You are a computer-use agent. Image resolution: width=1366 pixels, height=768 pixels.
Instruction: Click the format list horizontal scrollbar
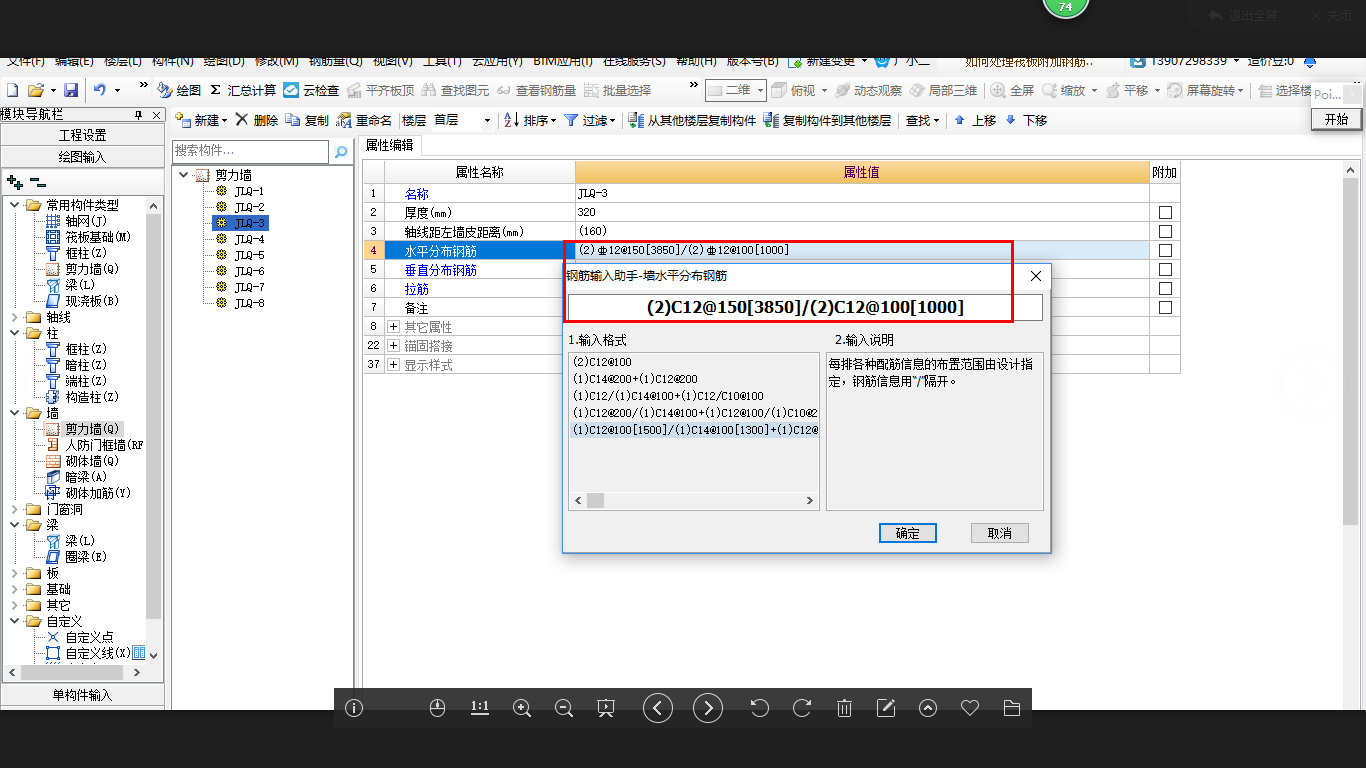[694, 500]
